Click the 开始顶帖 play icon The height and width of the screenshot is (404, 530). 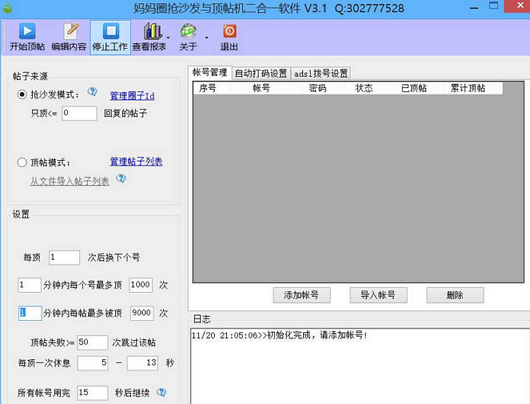tap(27, 31)
